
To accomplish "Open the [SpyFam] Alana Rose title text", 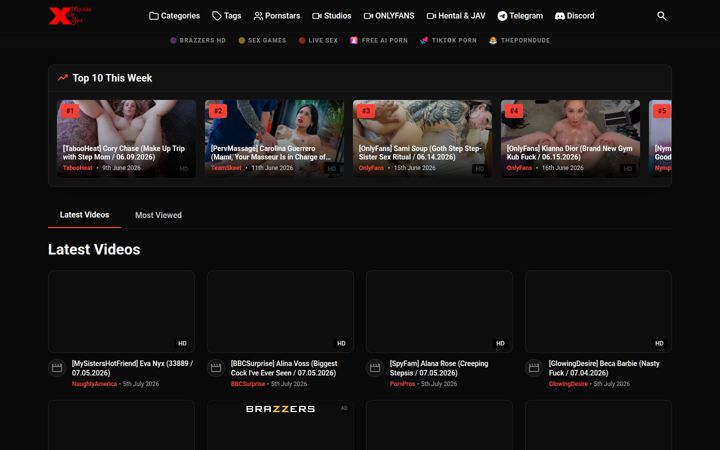I will (439, 368).
